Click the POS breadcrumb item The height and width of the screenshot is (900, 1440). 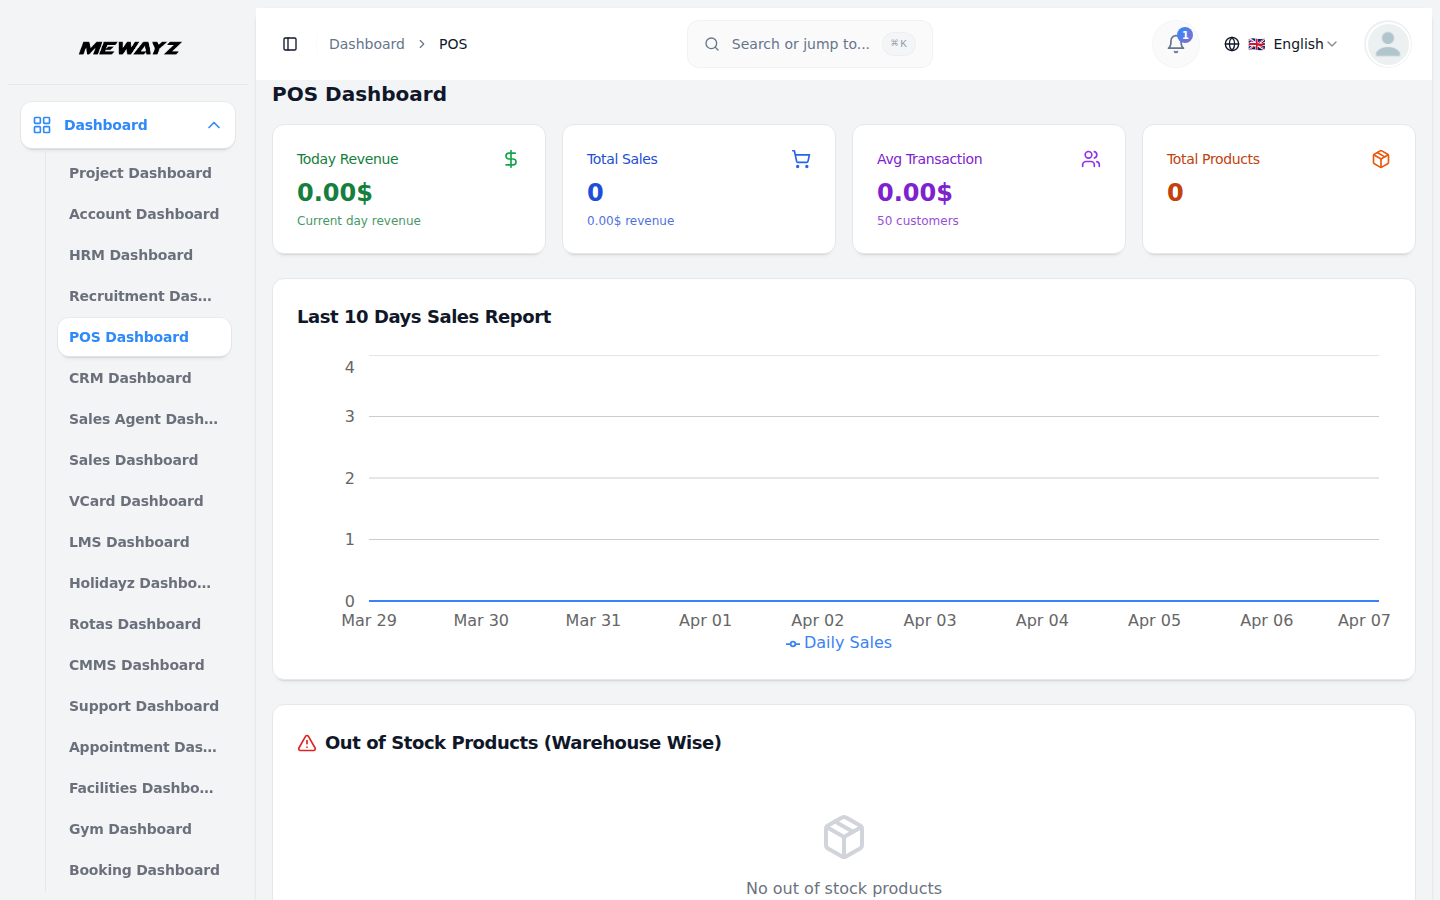pyautogui.click(x=453, y=44)
